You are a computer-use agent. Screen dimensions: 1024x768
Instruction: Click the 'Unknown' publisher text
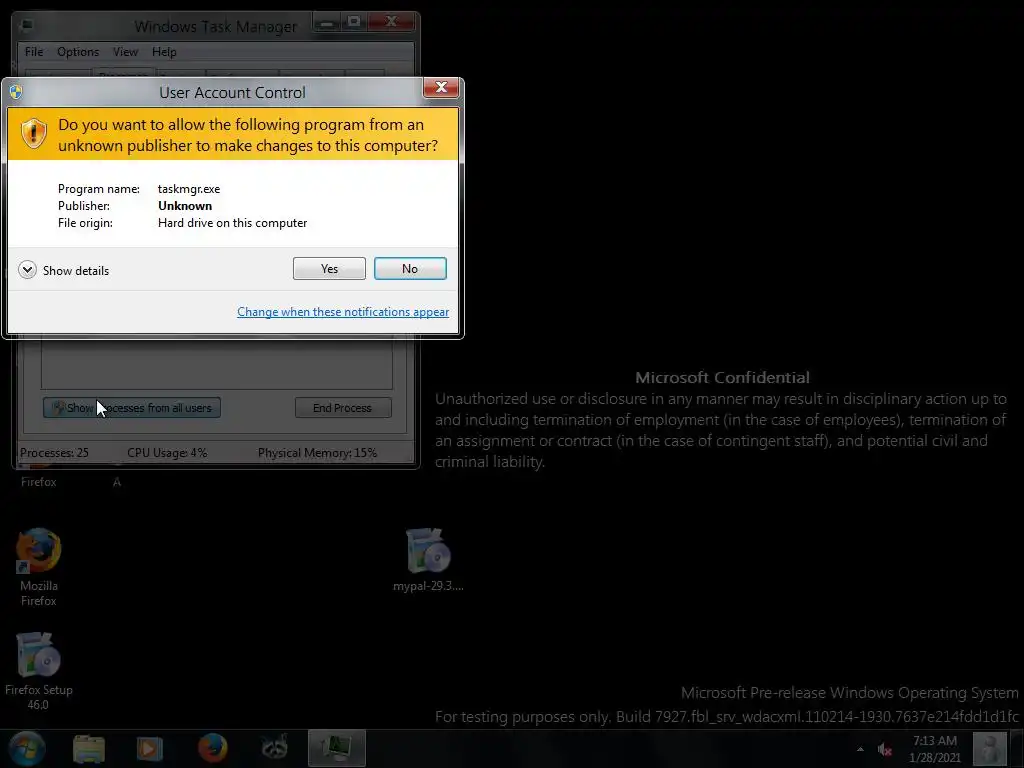pos(185,206)
